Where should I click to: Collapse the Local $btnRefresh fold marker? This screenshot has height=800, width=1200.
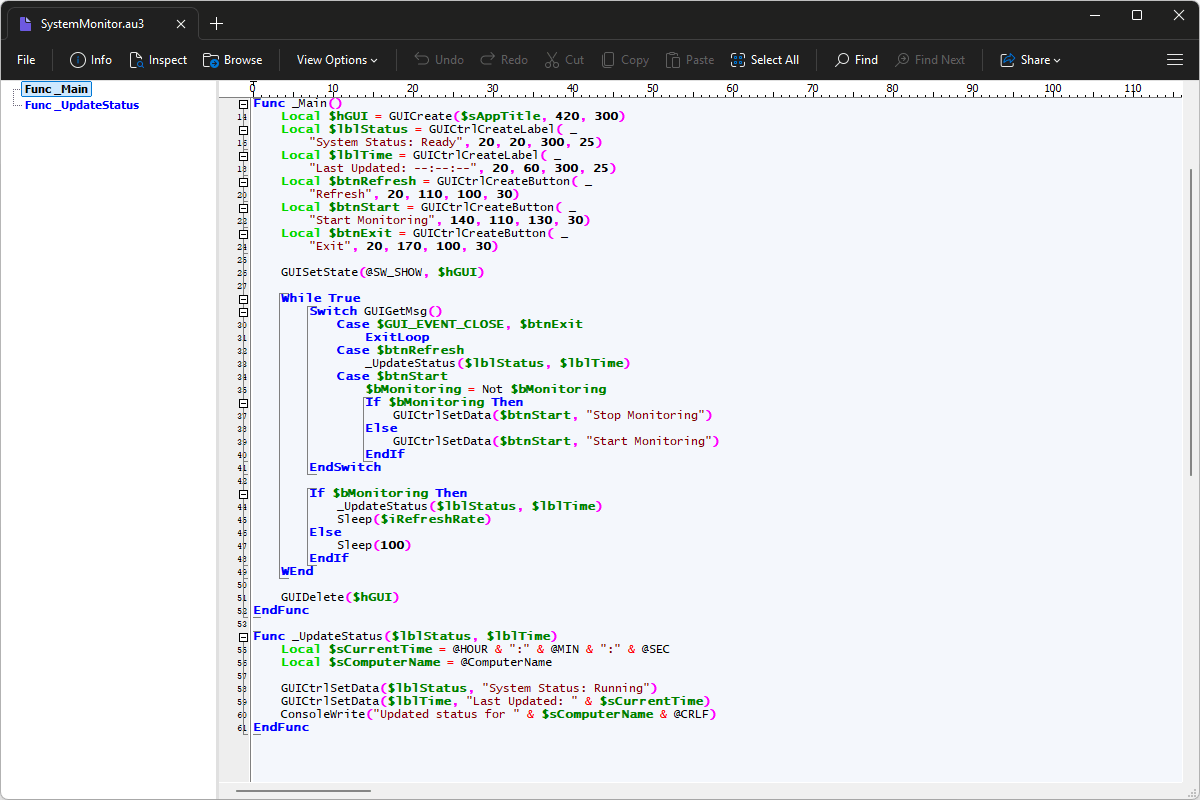(x=243, y=181)
